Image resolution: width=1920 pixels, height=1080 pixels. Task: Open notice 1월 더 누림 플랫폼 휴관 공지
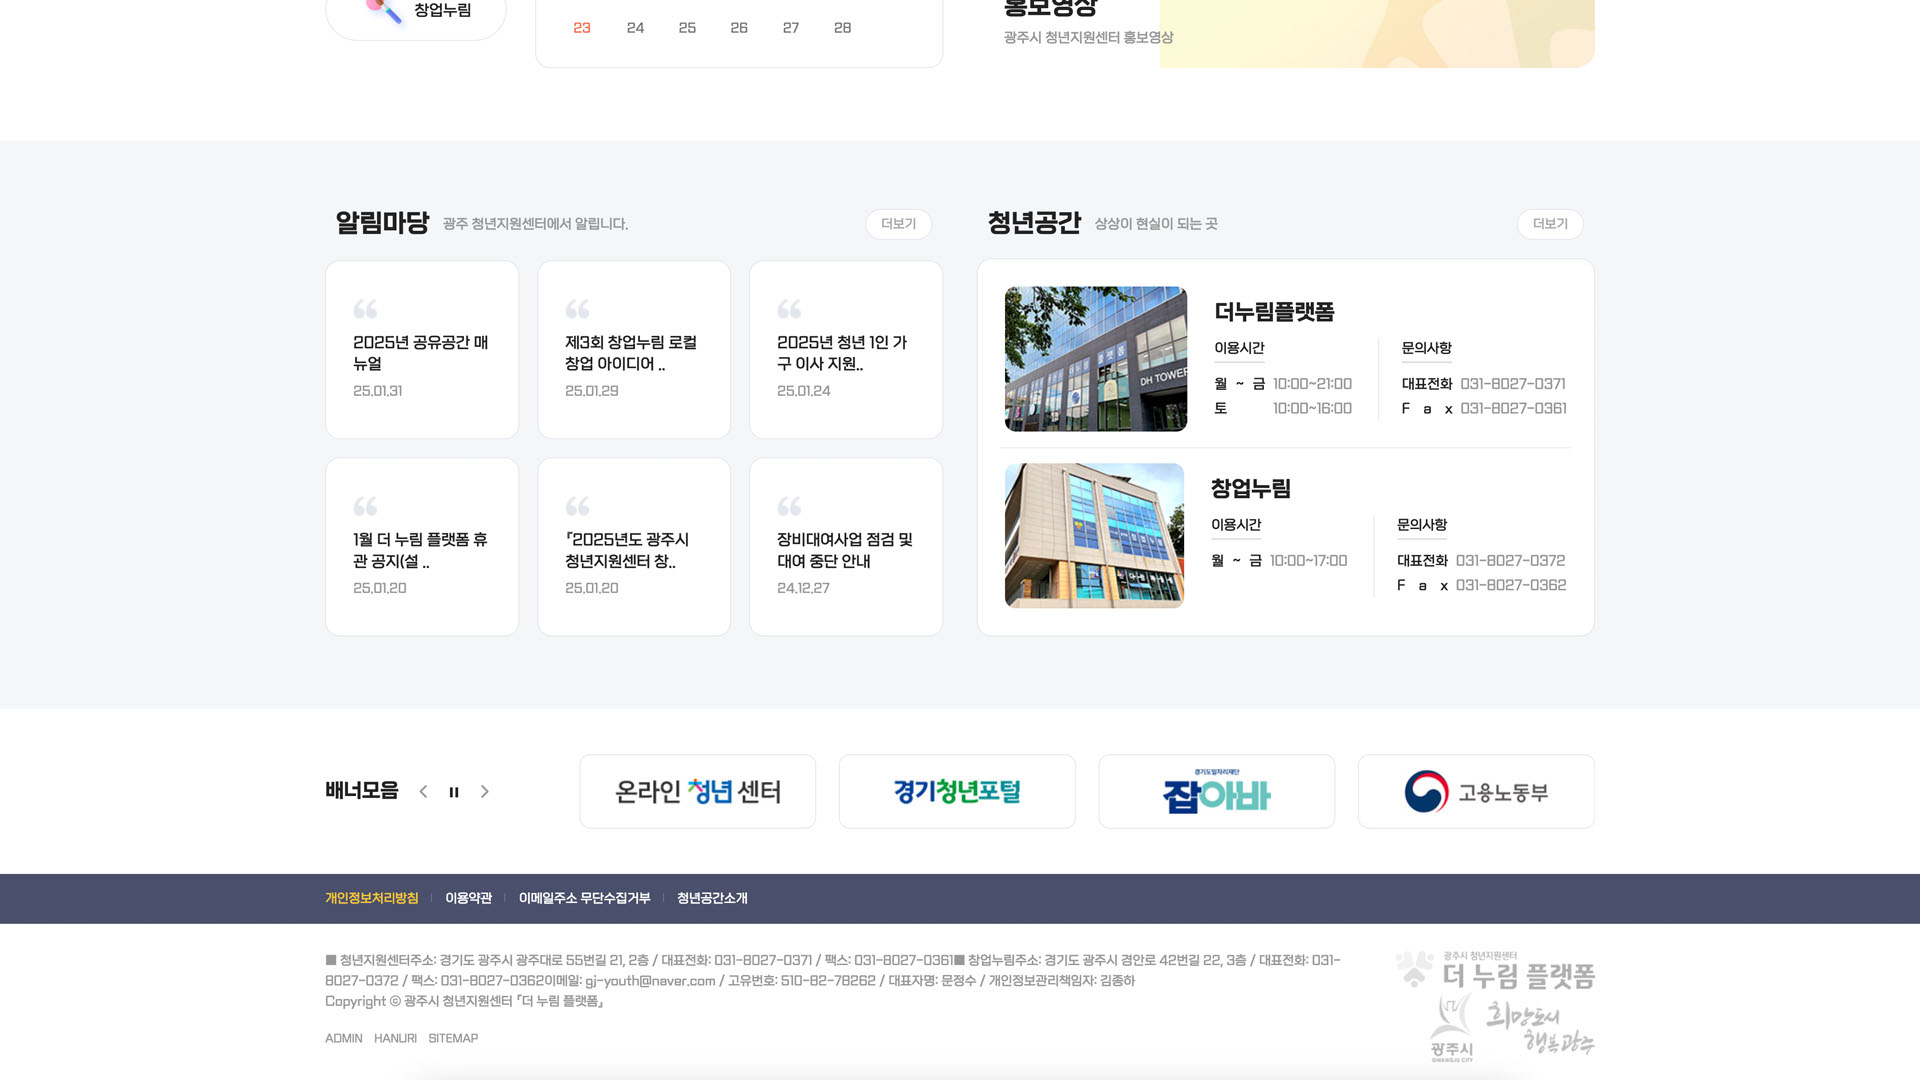(422, 547)
